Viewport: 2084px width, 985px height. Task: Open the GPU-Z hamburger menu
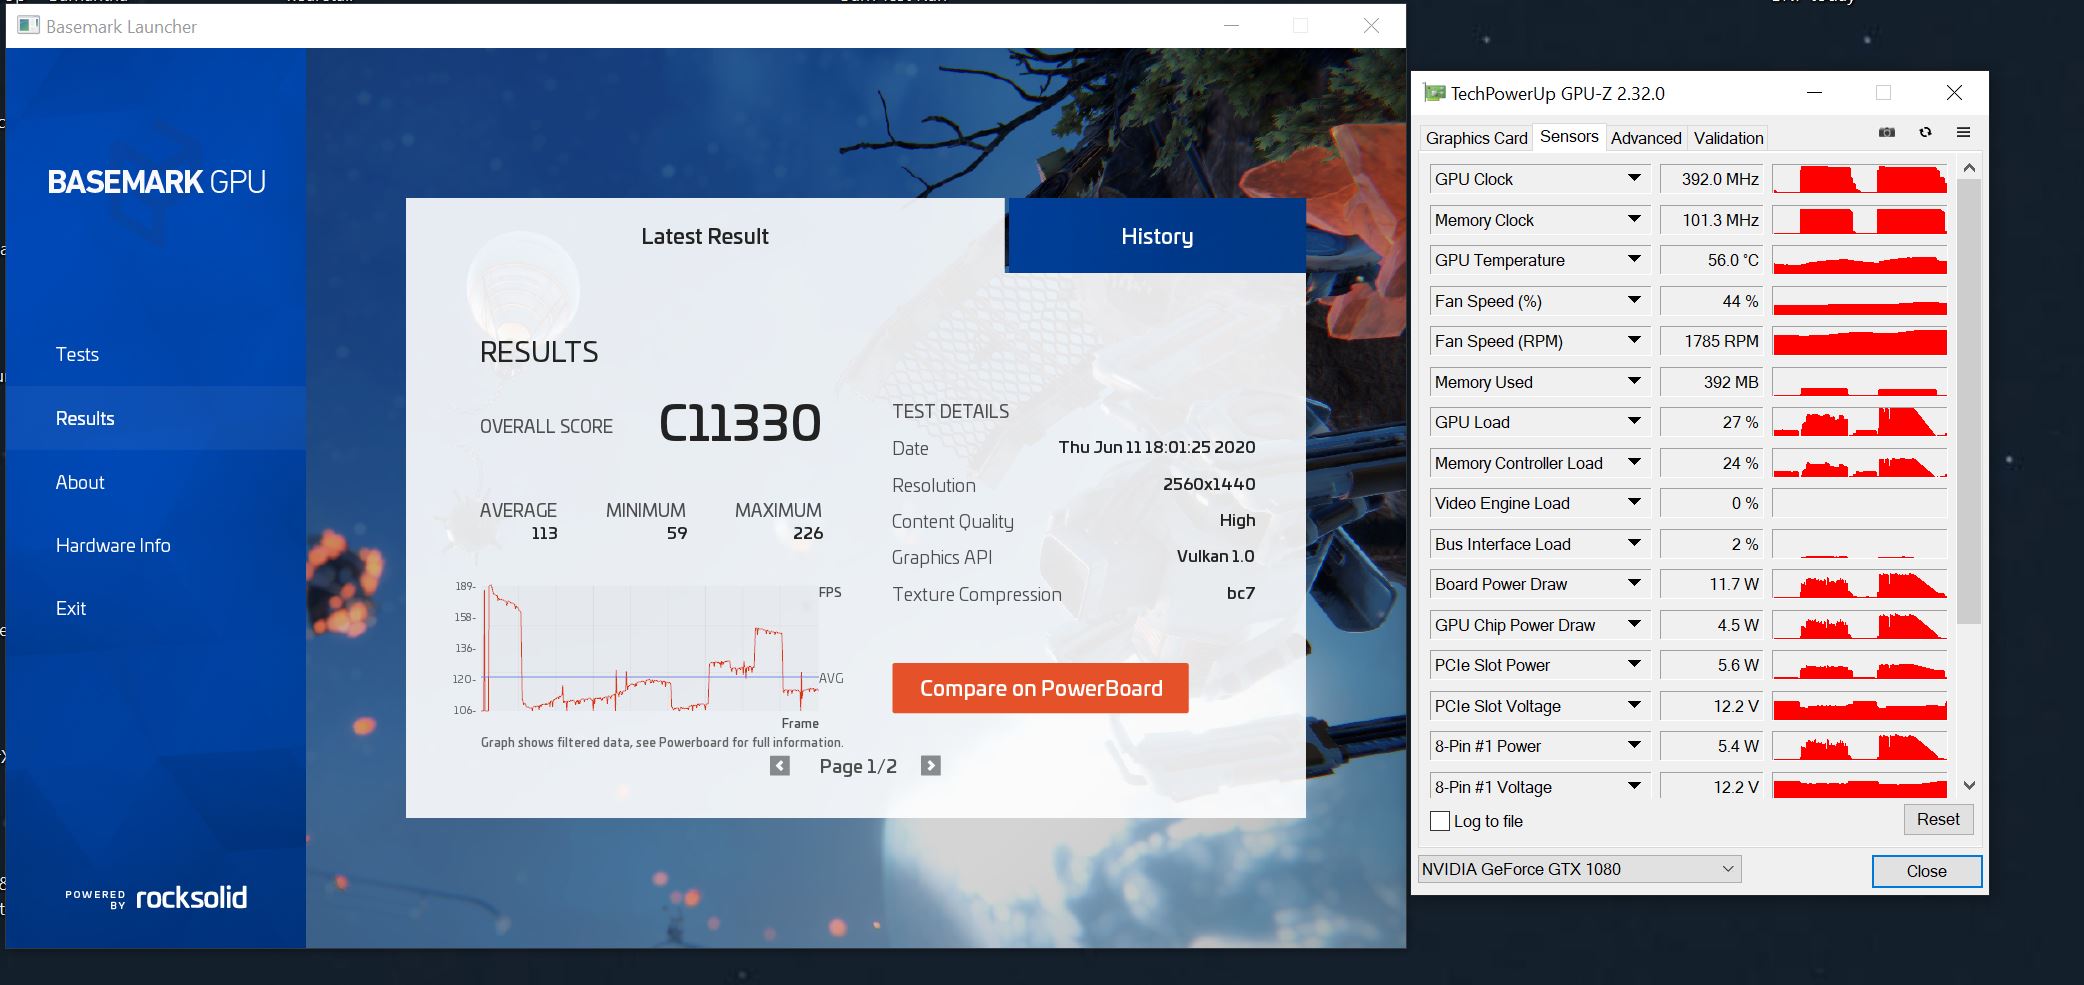coord(1963,132)
